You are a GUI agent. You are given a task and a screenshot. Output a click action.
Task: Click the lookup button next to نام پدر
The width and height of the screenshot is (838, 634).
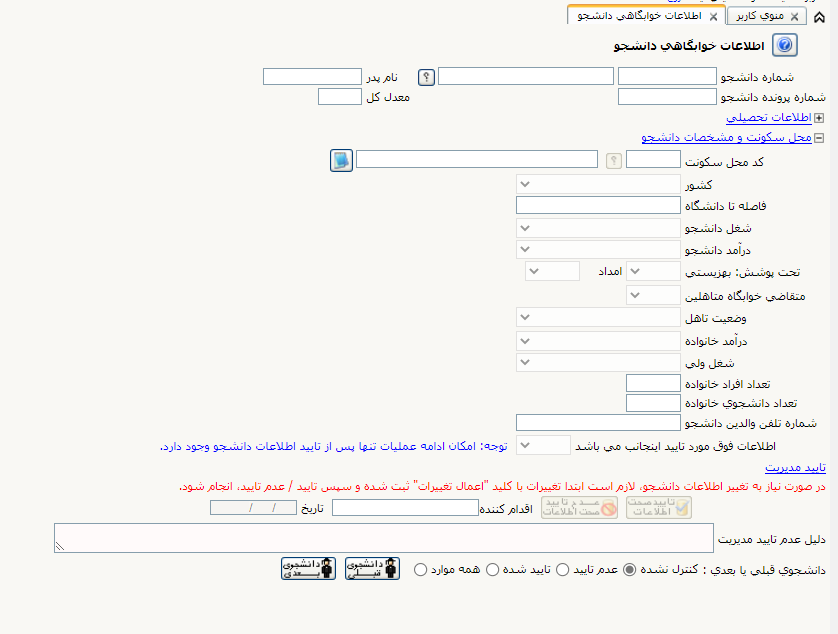coord(426,77)
